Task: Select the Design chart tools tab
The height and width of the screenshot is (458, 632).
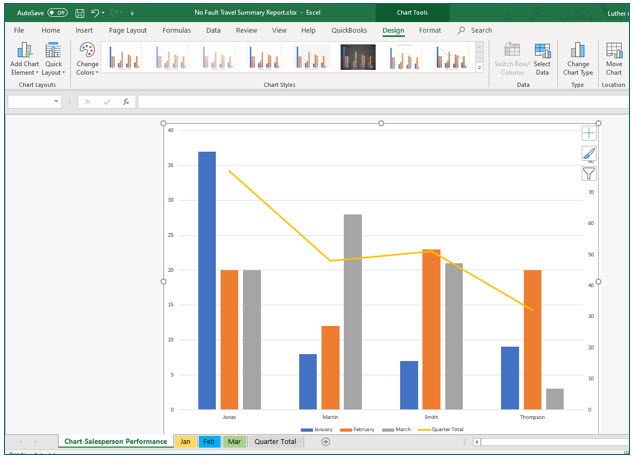Action: [x=393, y=30]
